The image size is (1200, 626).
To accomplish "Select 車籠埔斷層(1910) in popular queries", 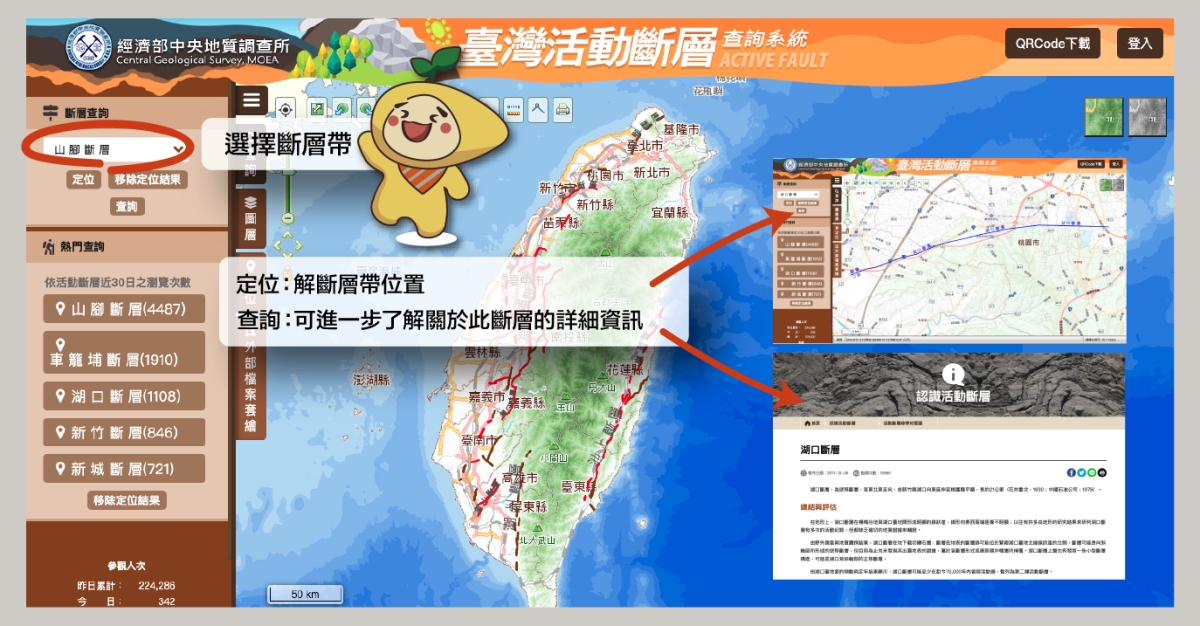I will 125,352.
